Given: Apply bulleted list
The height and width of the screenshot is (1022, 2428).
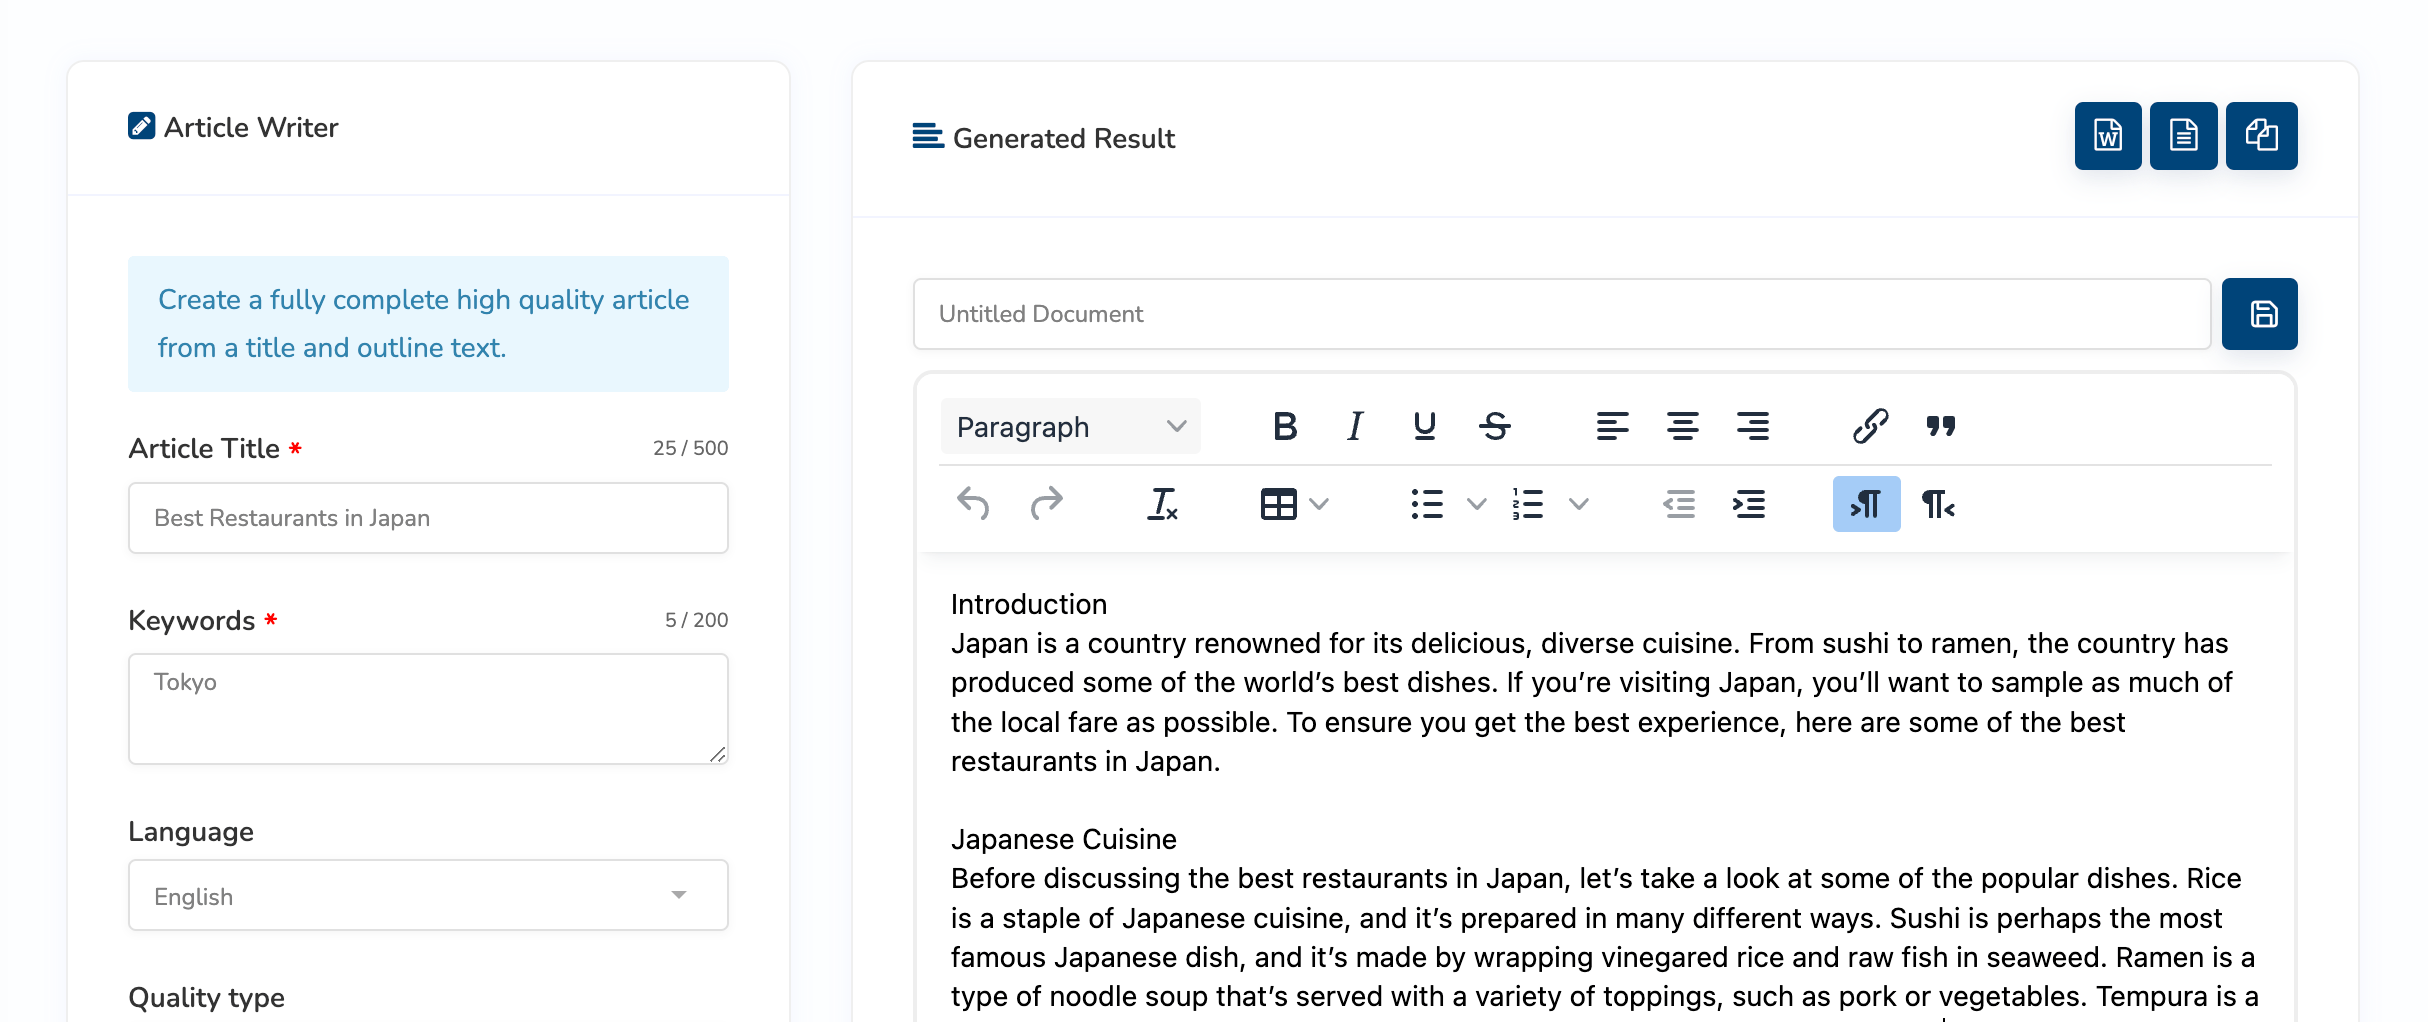Looking at the screenshot, I should pos(1427,504).
